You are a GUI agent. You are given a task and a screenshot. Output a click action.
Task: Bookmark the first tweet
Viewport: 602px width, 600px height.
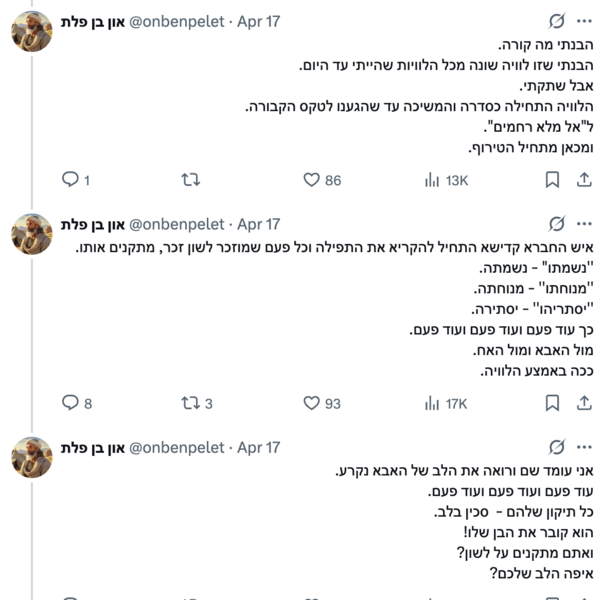point(552,180)
